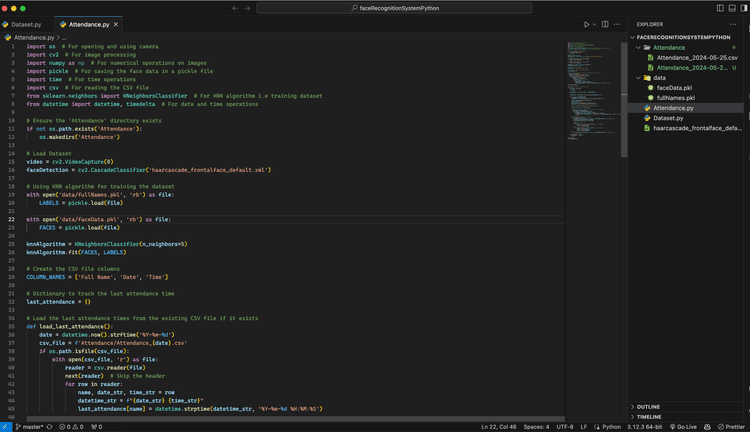
Task: Open the run button dropdown arrow
Action: click(x=596, y=24)
